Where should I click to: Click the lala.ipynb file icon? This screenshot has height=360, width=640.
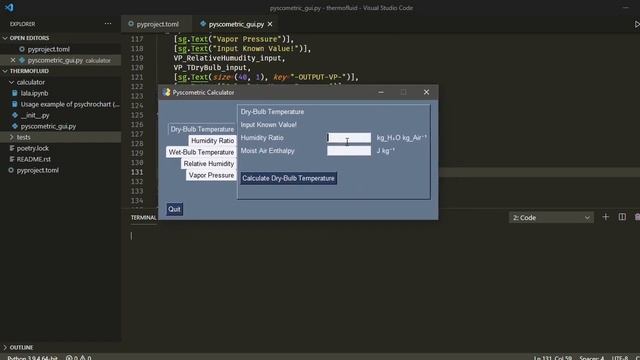point(15,93)
